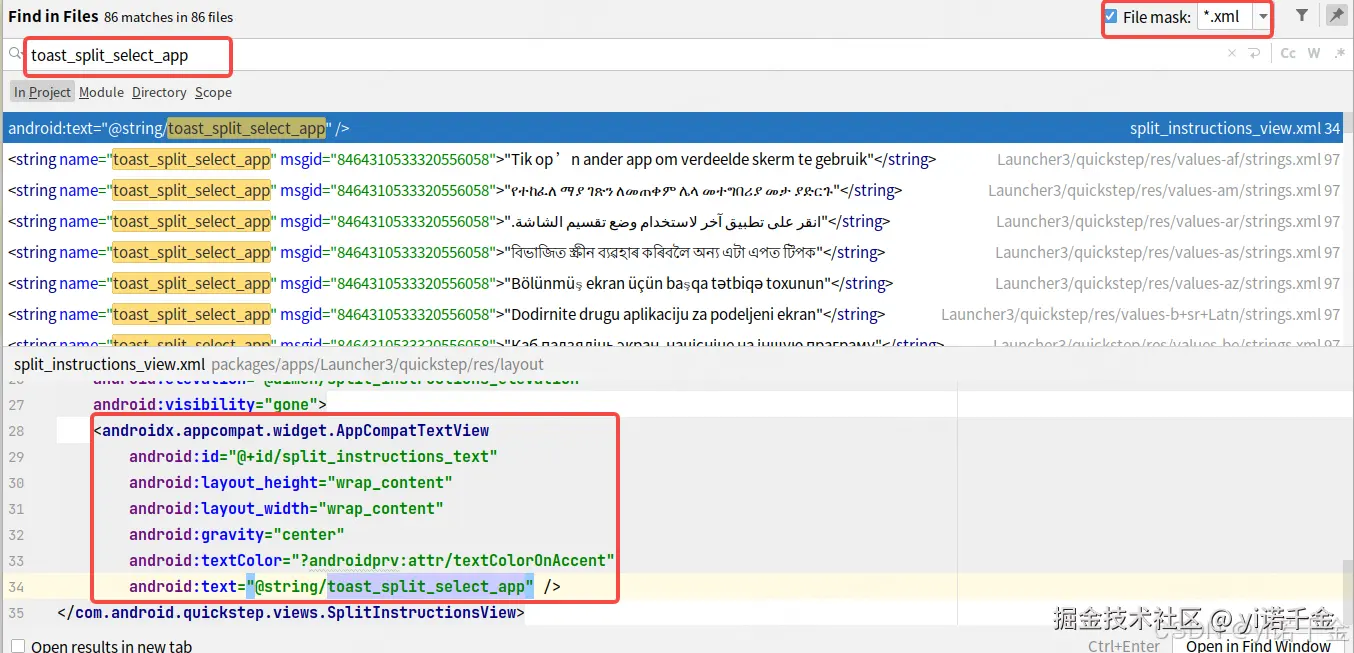The width and height of the screenshot is (1354, 653).
Task: Toggle the File mask checkbox
Action: 1111,17
